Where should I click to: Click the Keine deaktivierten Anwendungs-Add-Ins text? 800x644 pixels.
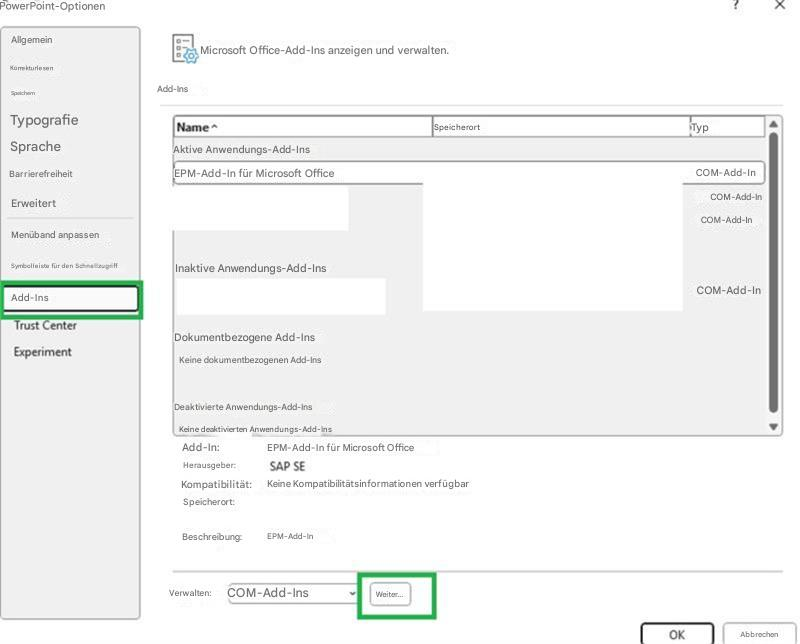click(x=255, y=429)
